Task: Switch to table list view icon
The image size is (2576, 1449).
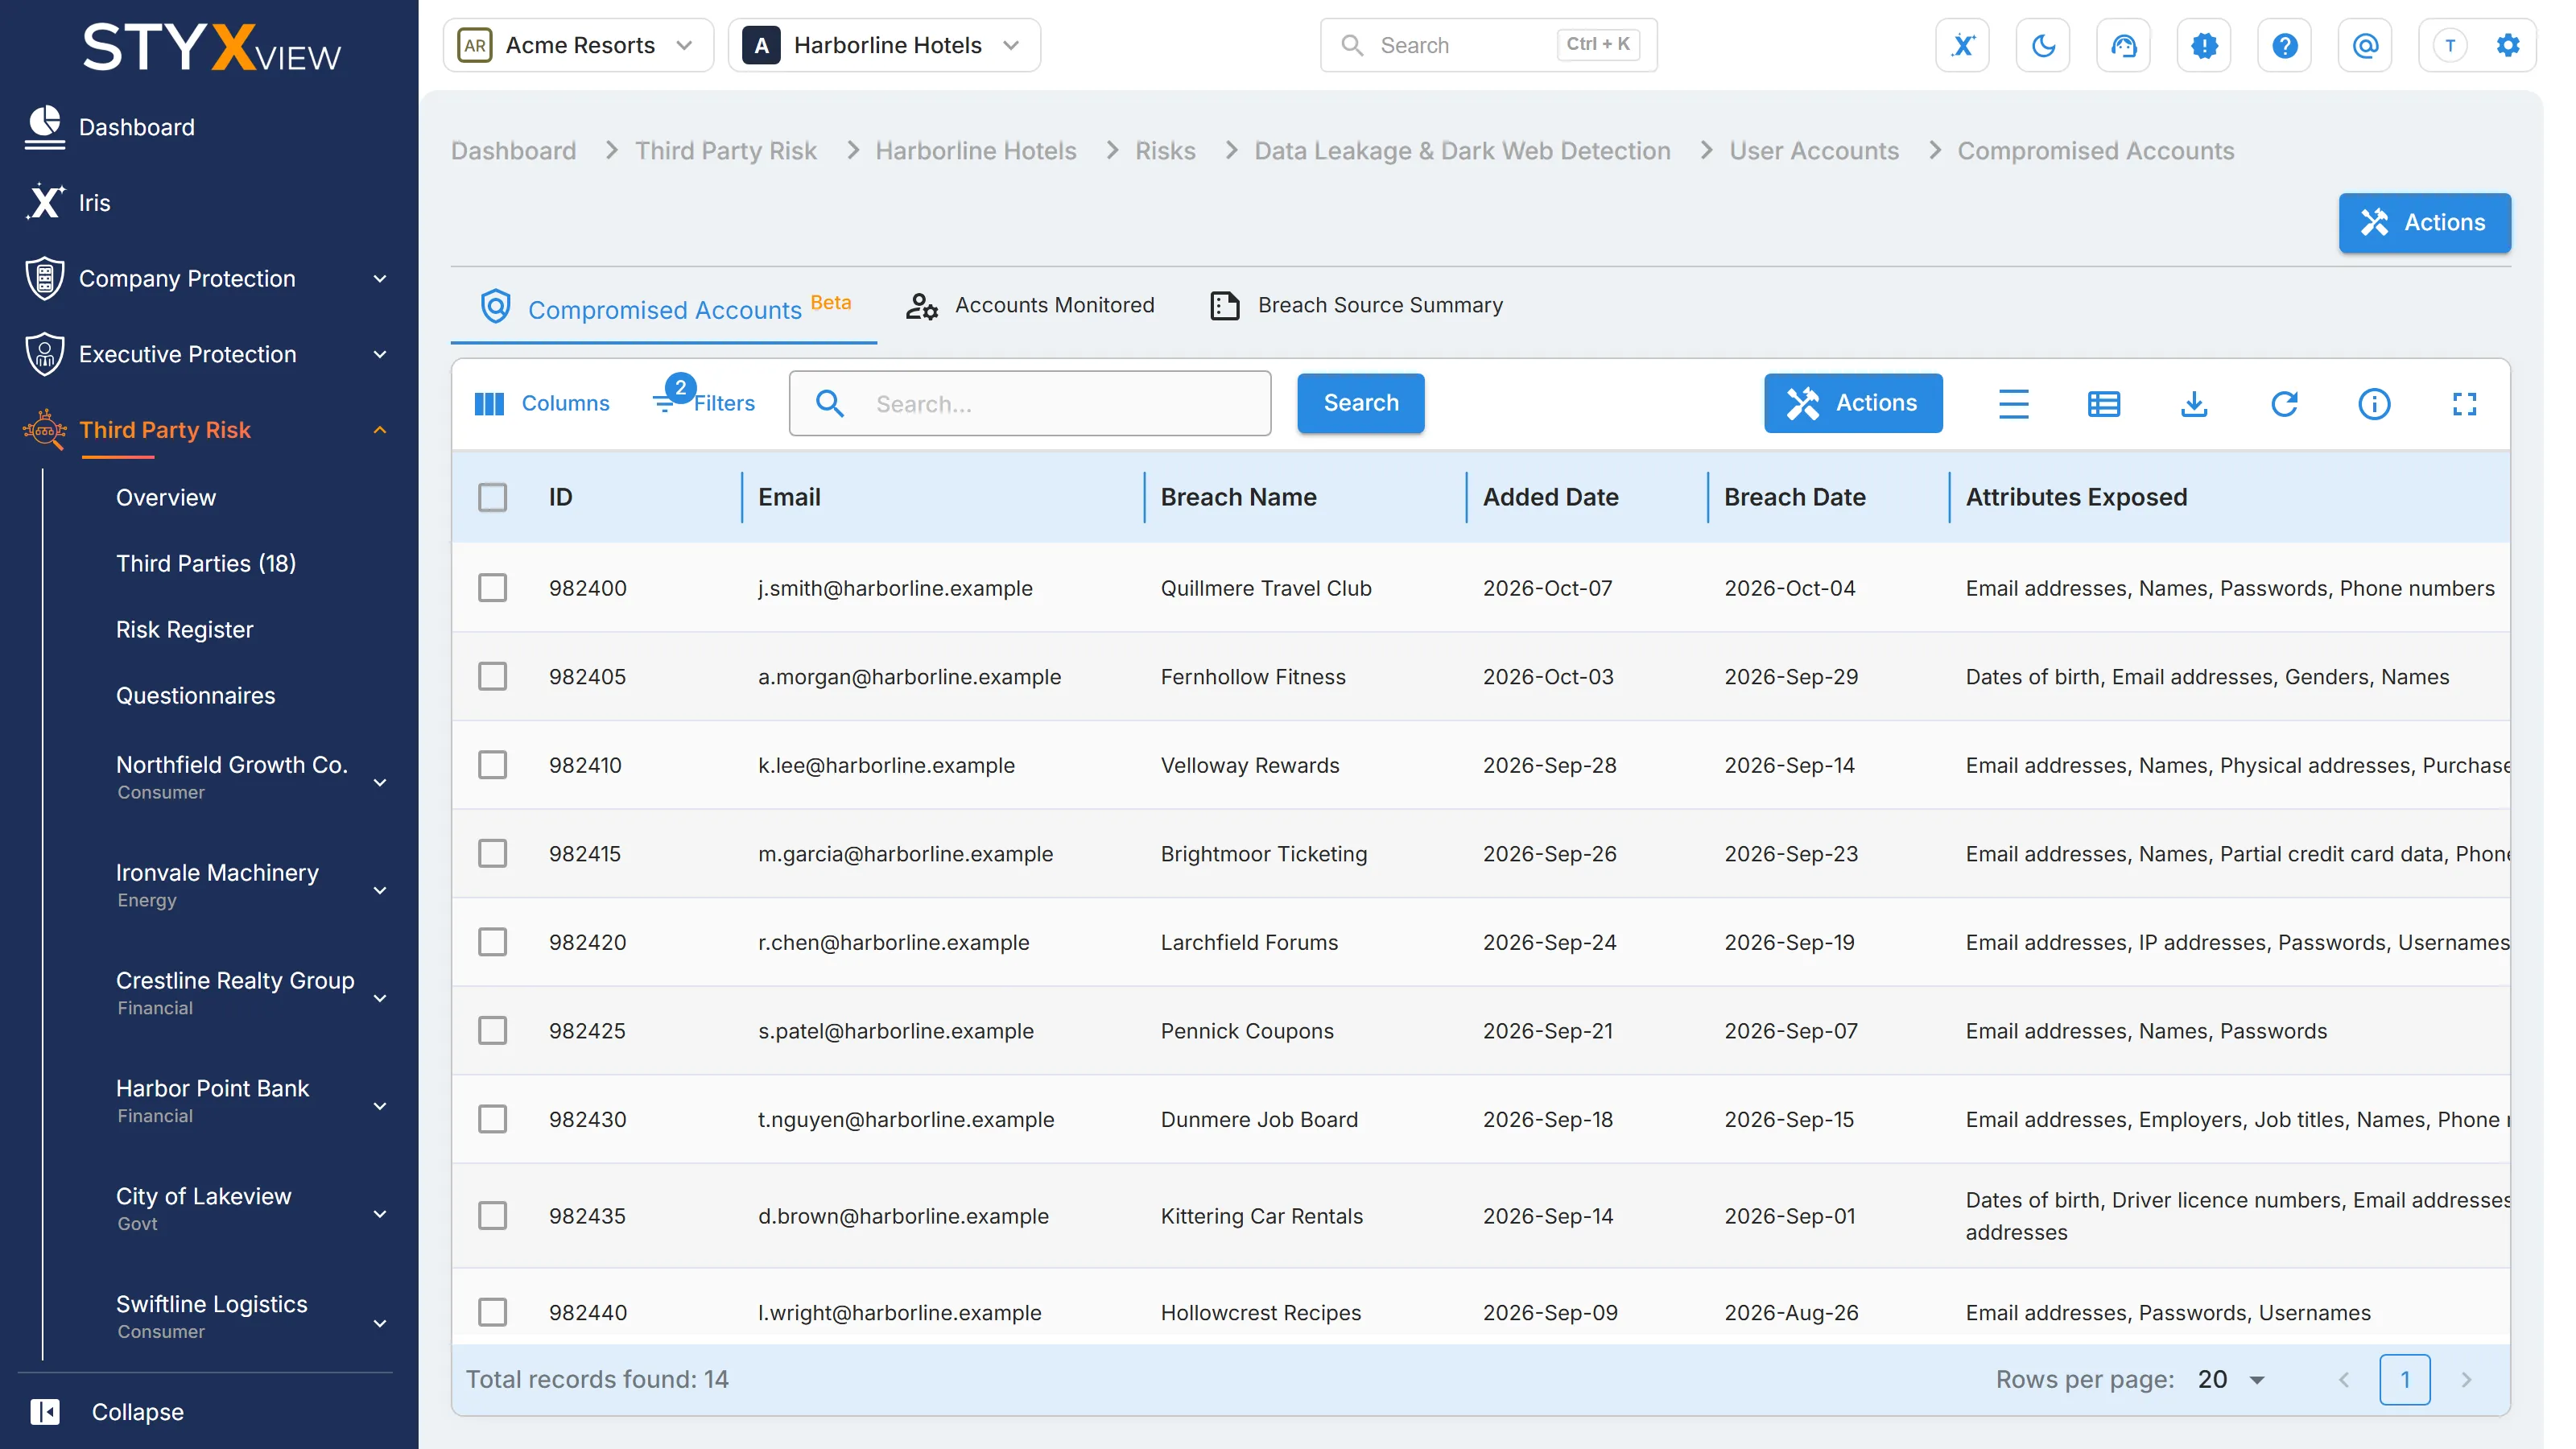Action: point(2103,403)
